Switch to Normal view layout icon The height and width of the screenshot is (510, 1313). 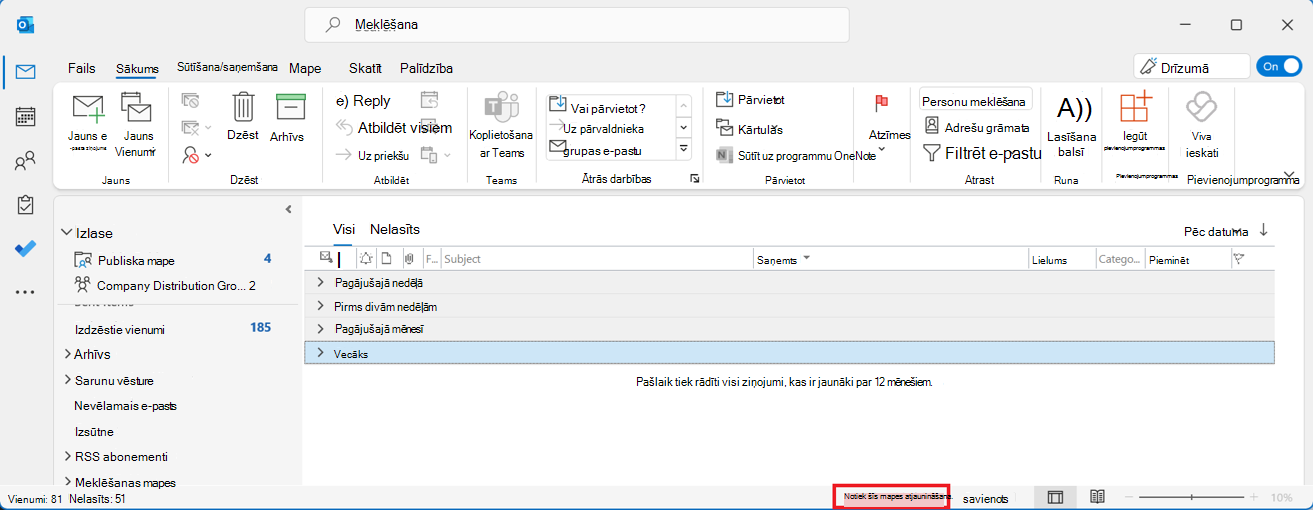point(1055,497)
